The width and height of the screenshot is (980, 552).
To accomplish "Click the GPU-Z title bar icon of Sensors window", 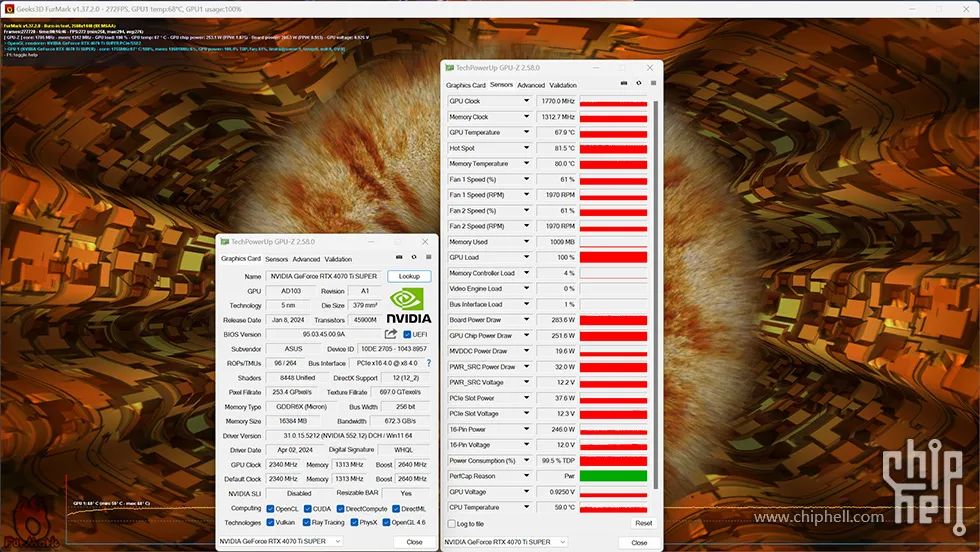I will (449, 68).
